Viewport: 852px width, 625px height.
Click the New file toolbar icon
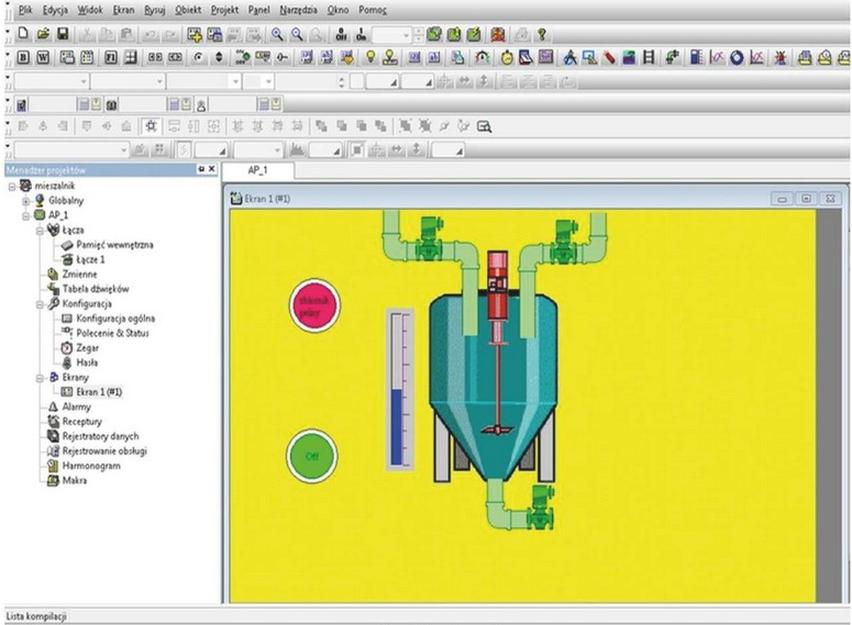pyautogui.click(x=22, y=34)
